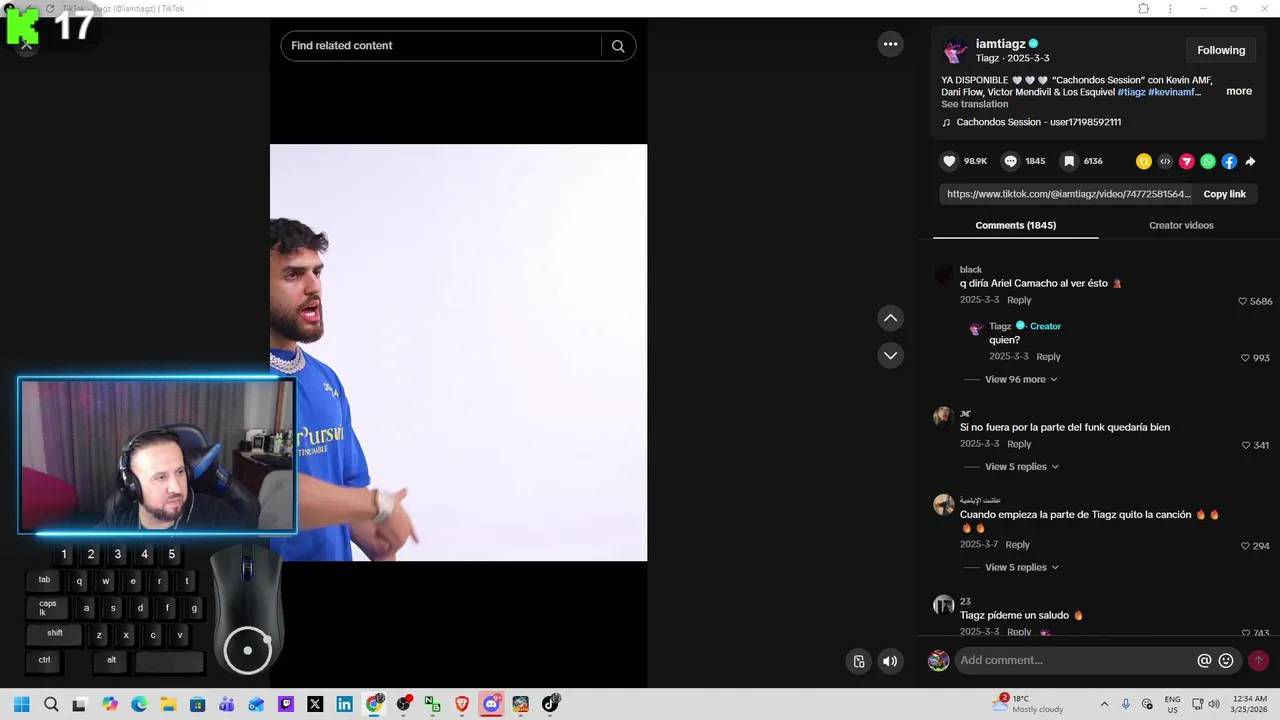The height and width of the screenshot is (720, 1280).
Task: Switch to the Creator videos tab
Action: [1181, 225]
